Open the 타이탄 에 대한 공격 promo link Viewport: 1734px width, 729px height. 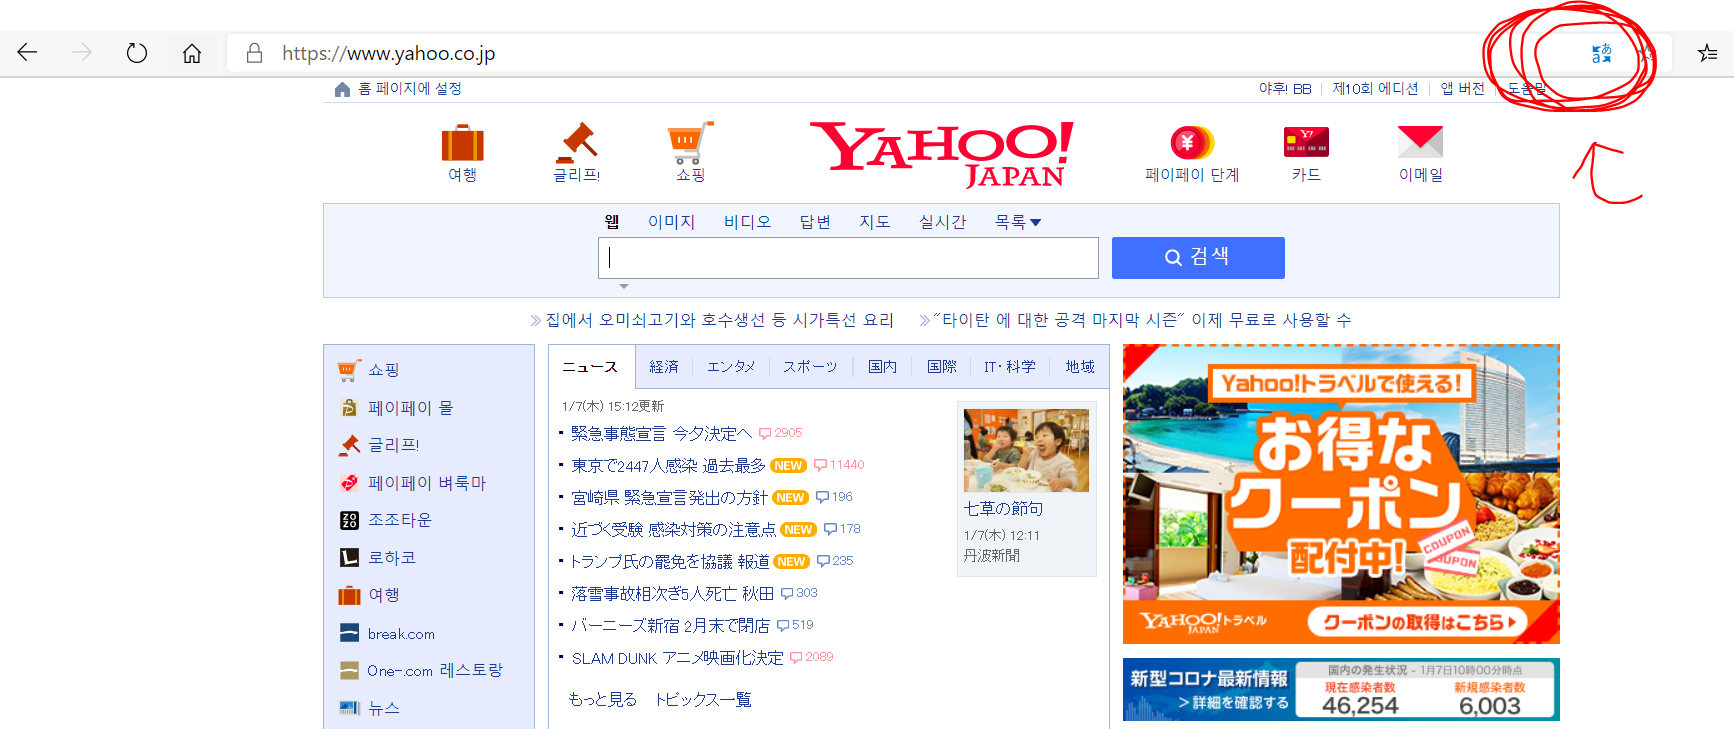pyautogui.click(x=1142, y=320)
